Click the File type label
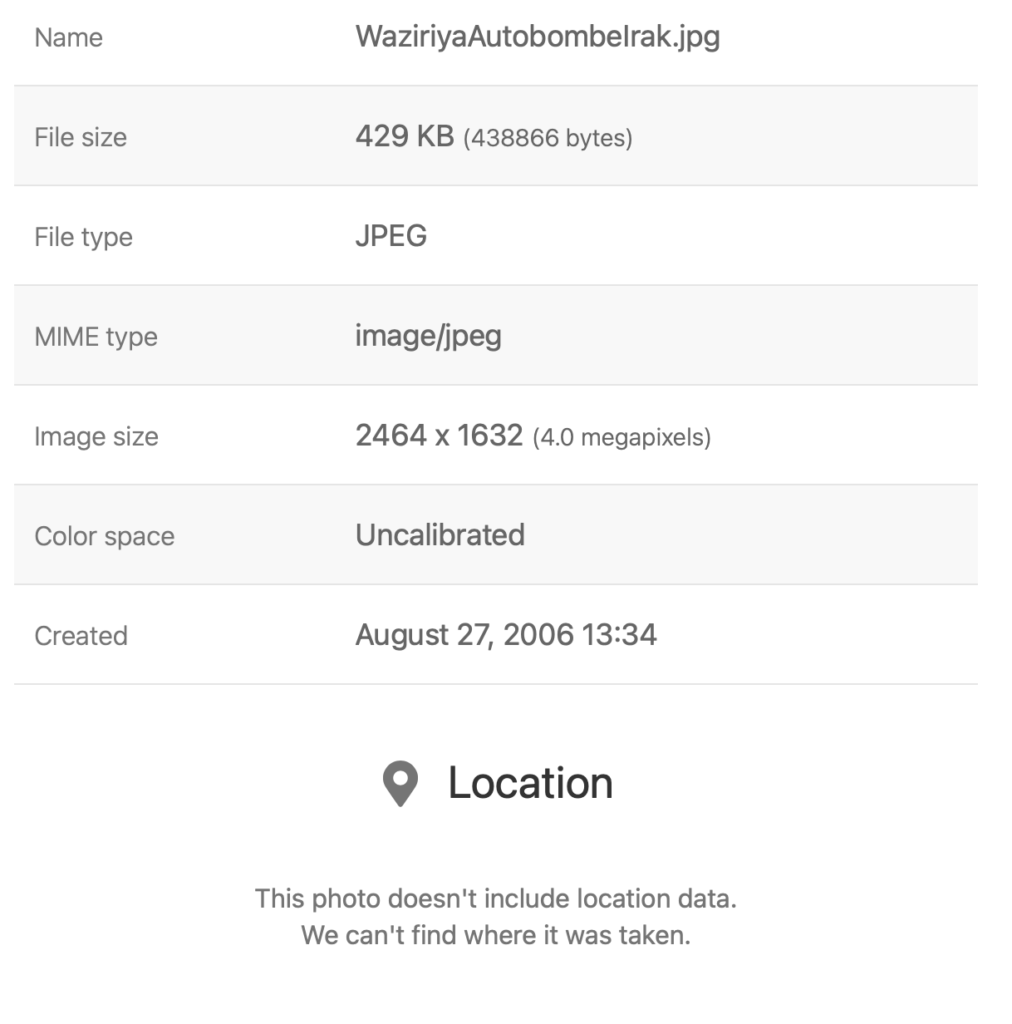The width and height of the screenshot is (1012, 1024). click(x=83, y=237)
